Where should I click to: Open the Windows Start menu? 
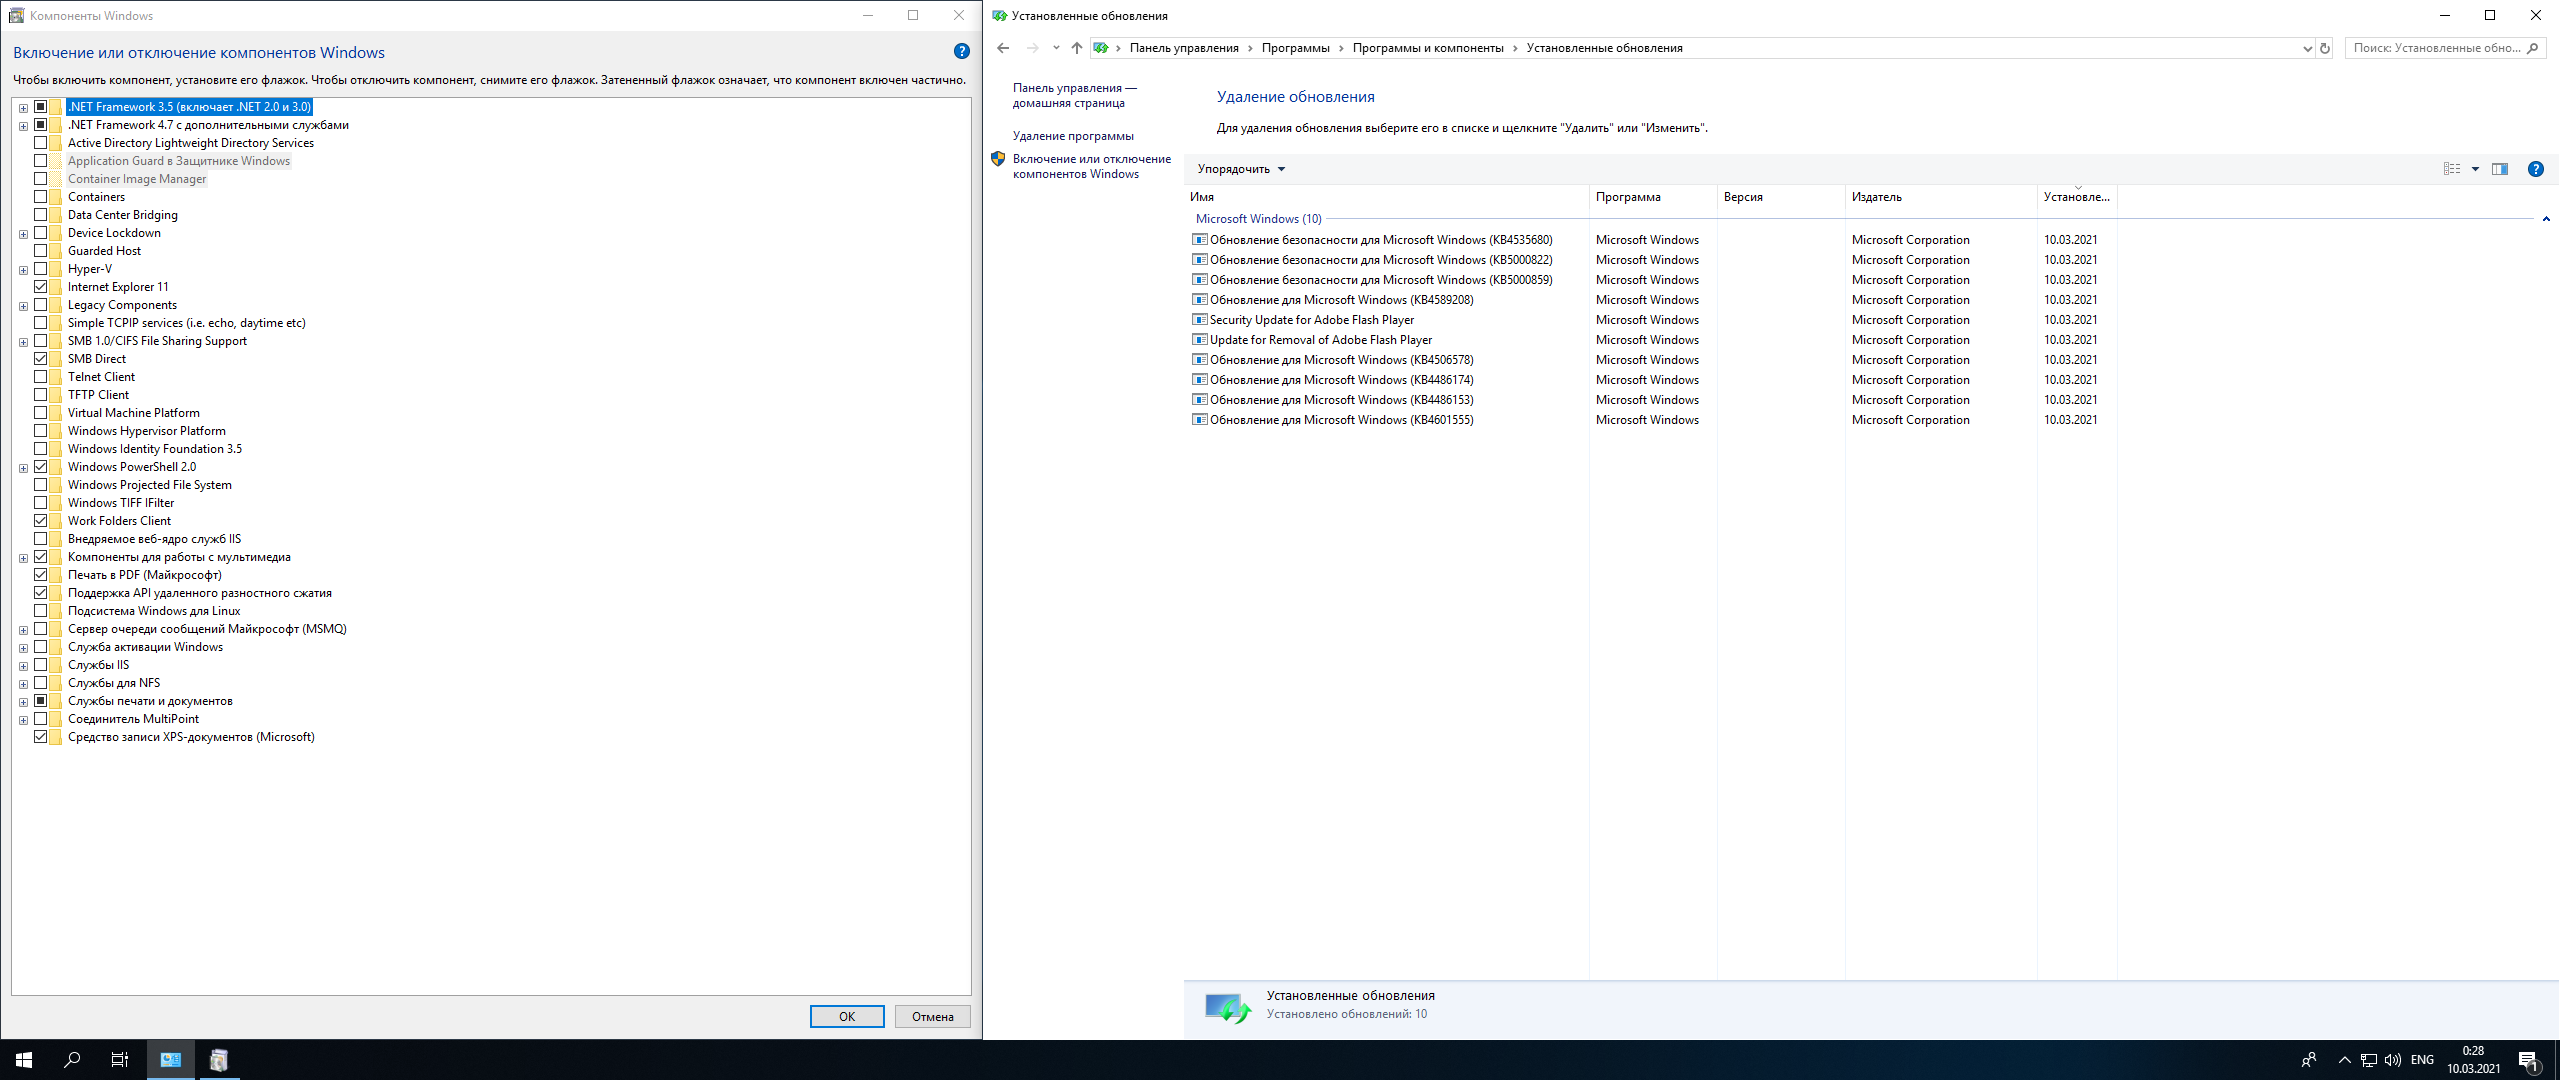pos(24,1060)
